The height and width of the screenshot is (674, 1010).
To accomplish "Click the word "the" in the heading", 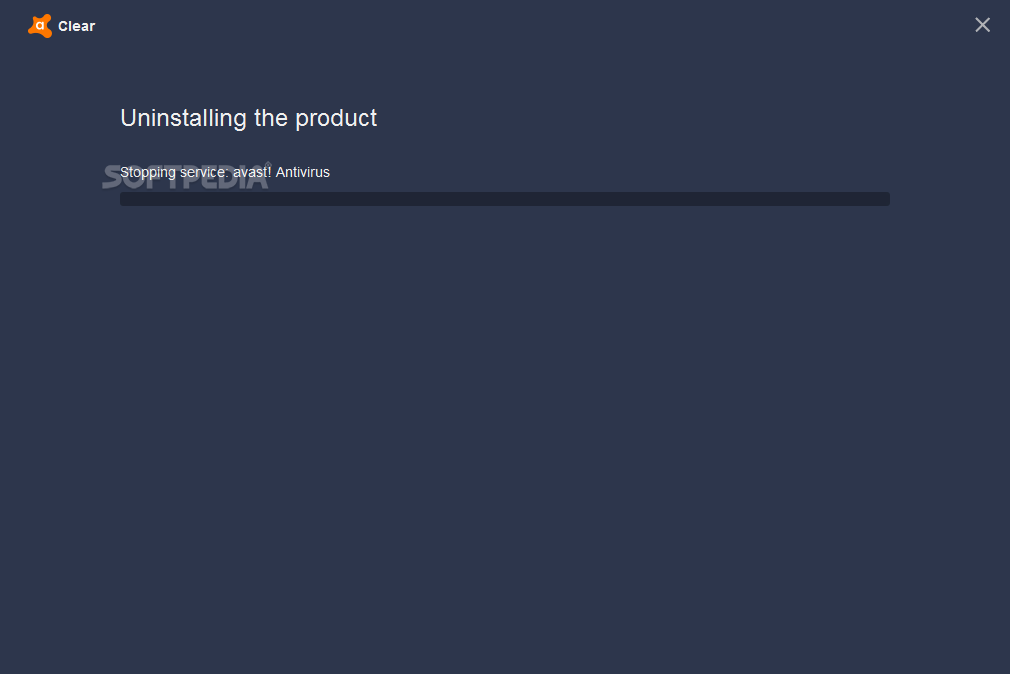I will click(271, 119).
